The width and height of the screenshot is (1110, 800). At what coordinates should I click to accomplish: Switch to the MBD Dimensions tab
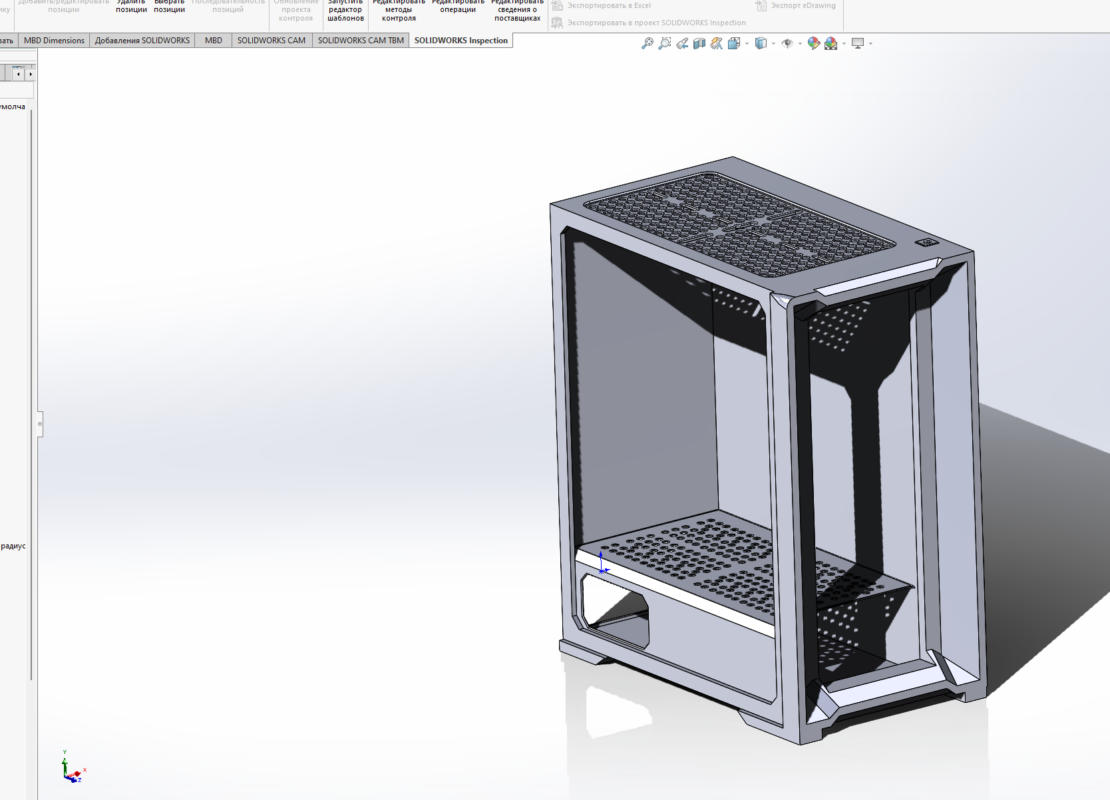54,40
